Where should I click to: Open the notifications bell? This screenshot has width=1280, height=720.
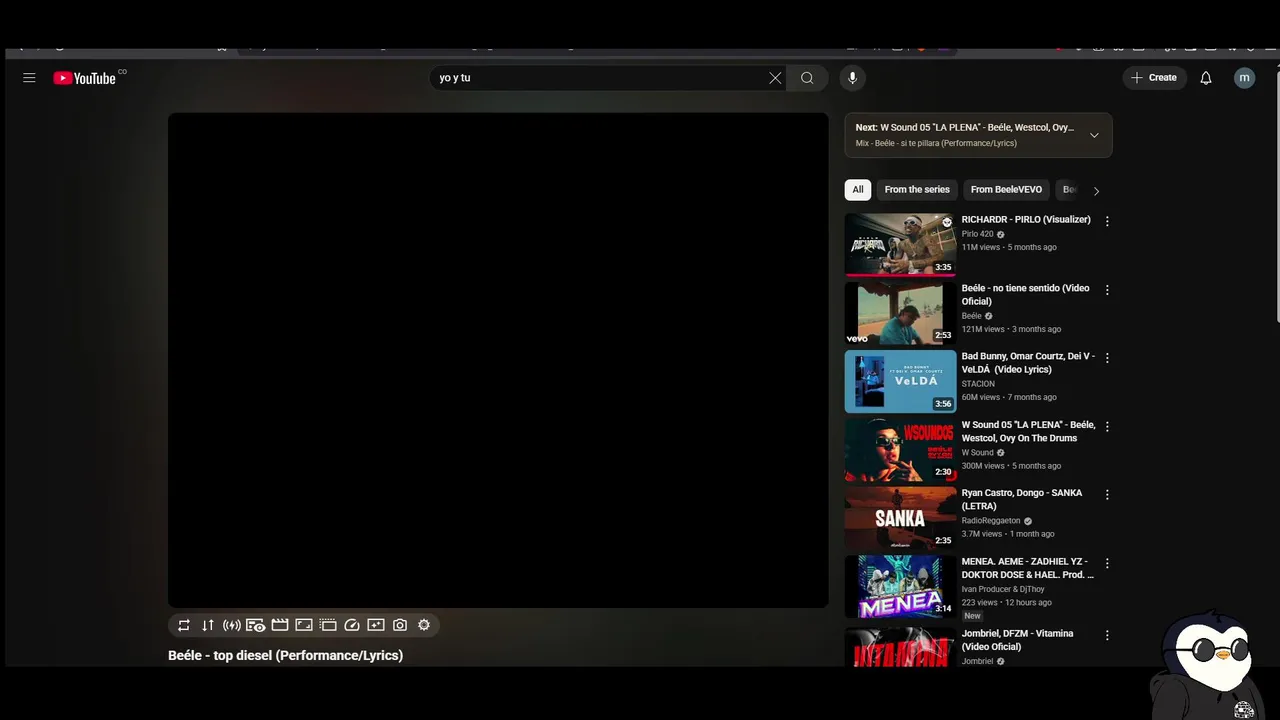pyautogui.click(x=1206, y=78)
